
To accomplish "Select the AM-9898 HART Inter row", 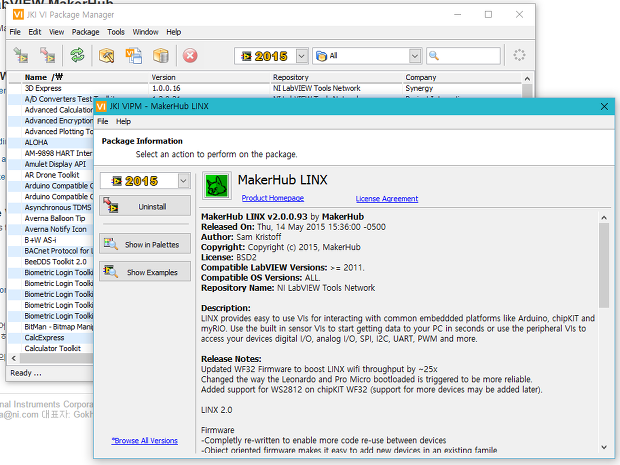I will pyautogui.click(x=51, y=153).
